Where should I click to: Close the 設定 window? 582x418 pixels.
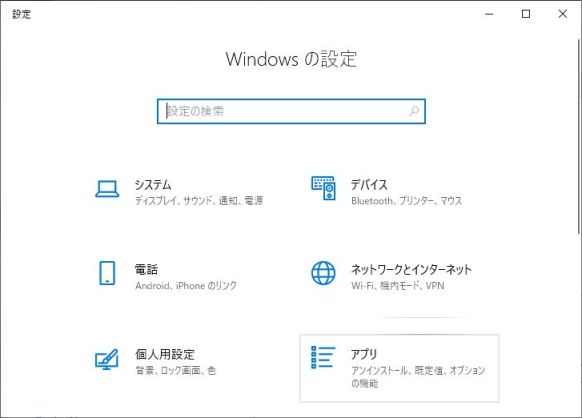click(x=563, y=14)
